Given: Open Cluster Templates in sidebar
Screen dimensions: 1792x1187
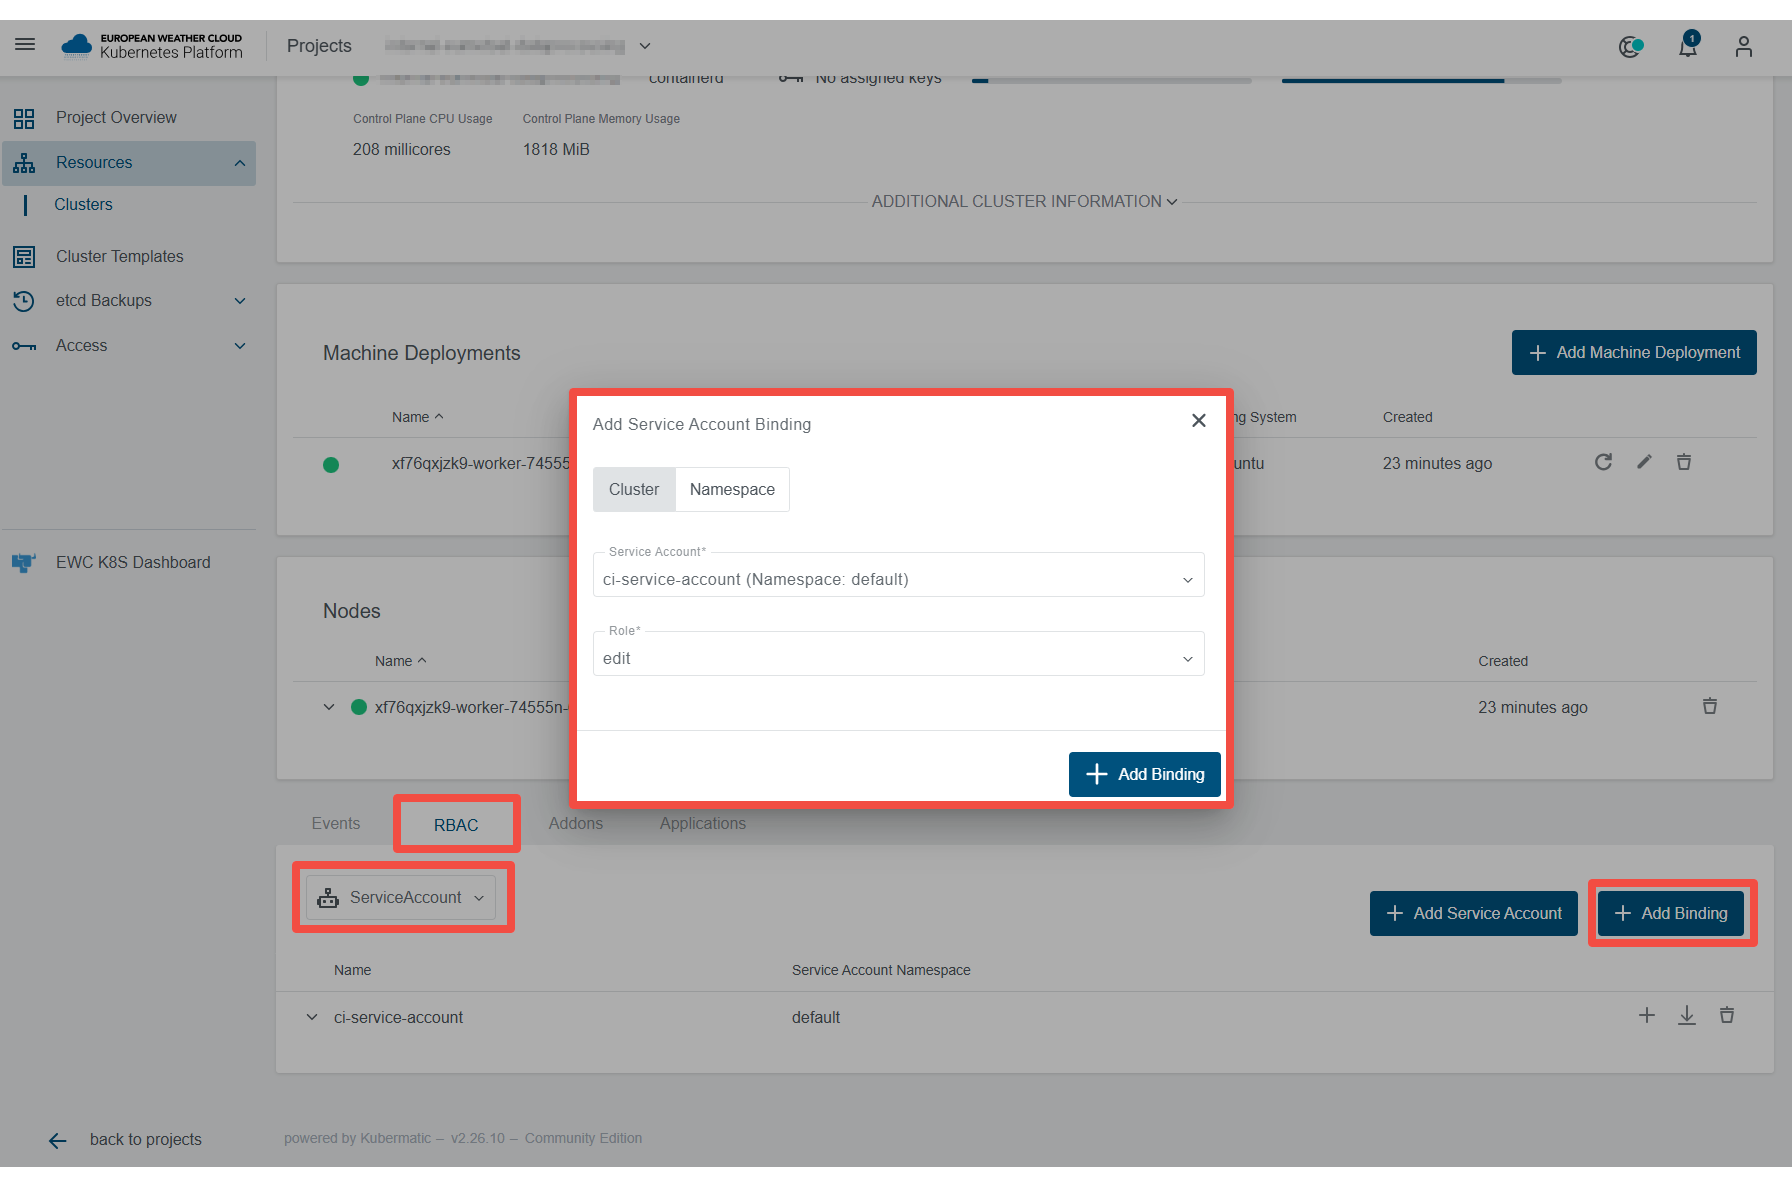Looking at the screenshot, I should 120,257.
